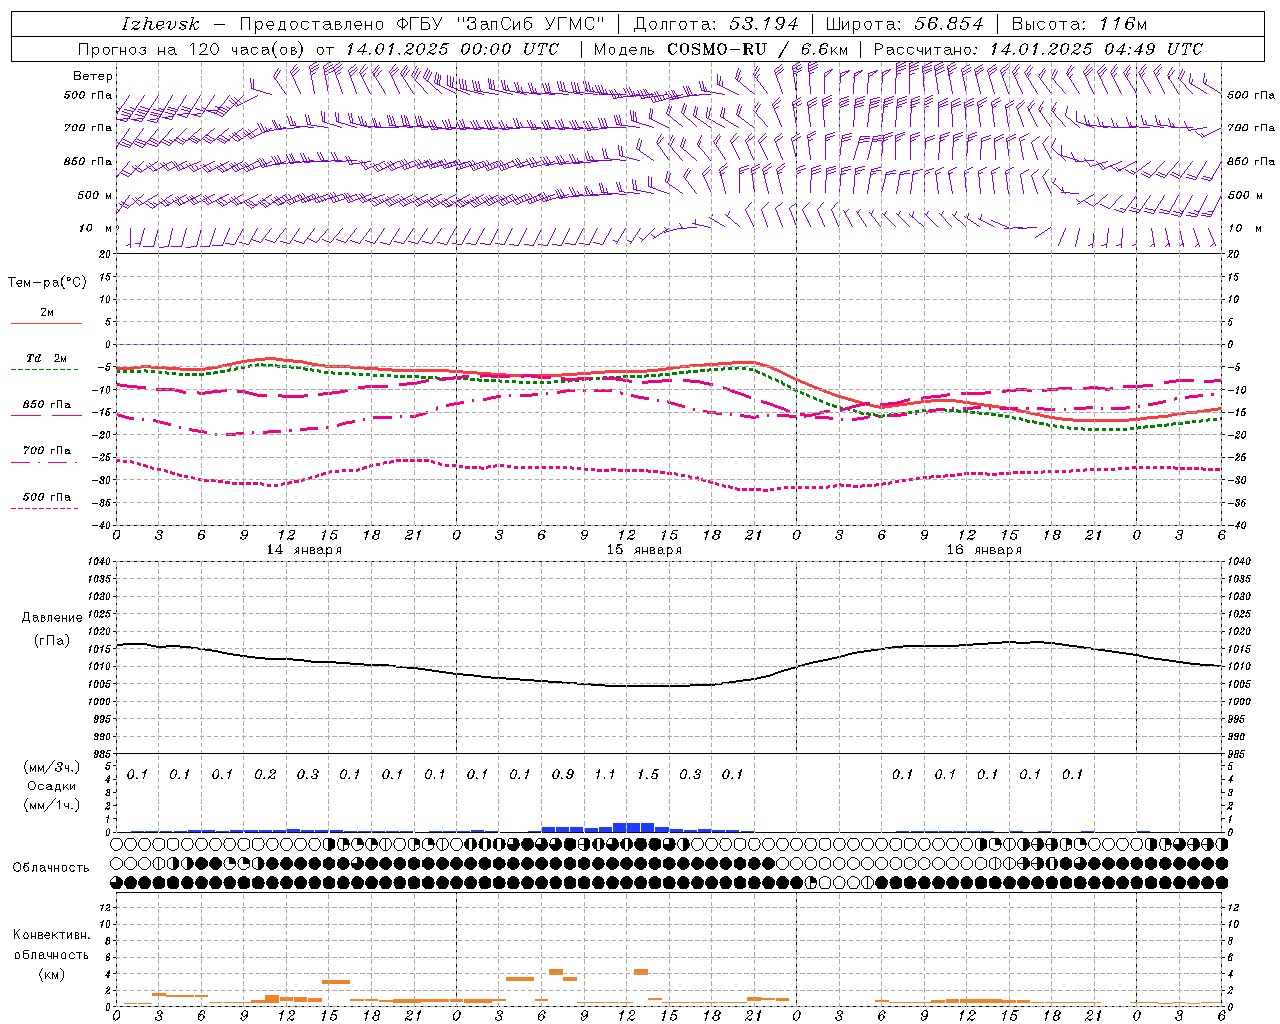Screen dimensions: 1280x1024
Task: Click the 1.5 precipitation value
Action: [x=648, y=774]
